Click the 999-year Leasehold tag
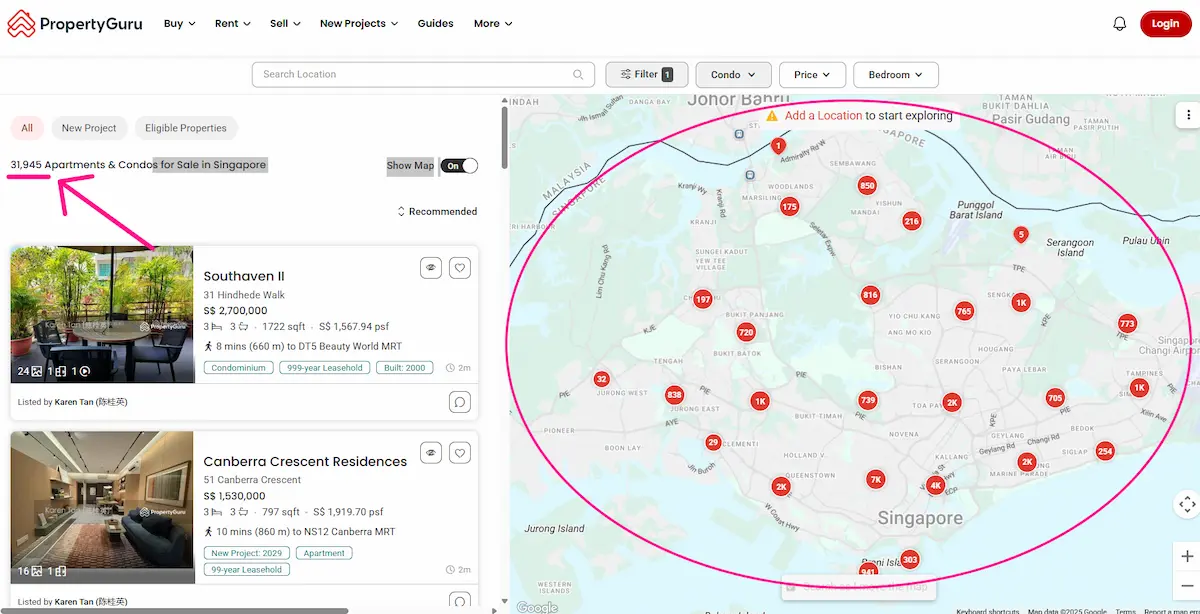This screenshot has width=1200, height=614. click(325, 368)
